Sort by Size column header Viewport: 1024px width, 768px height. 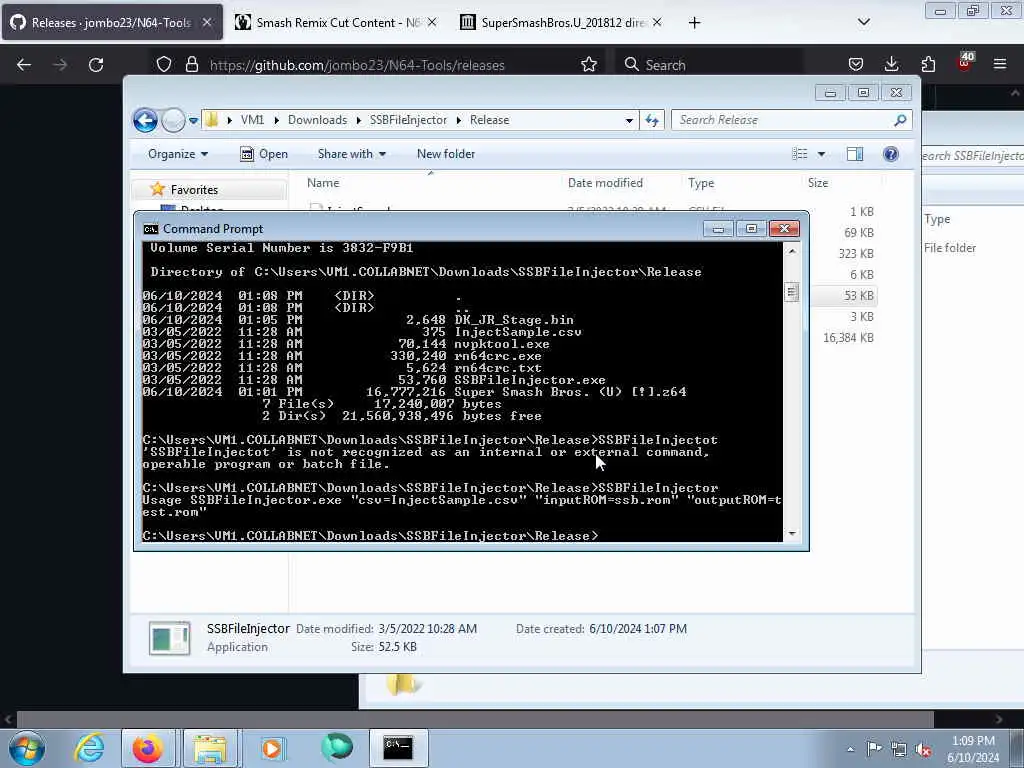tap(818, 183)
